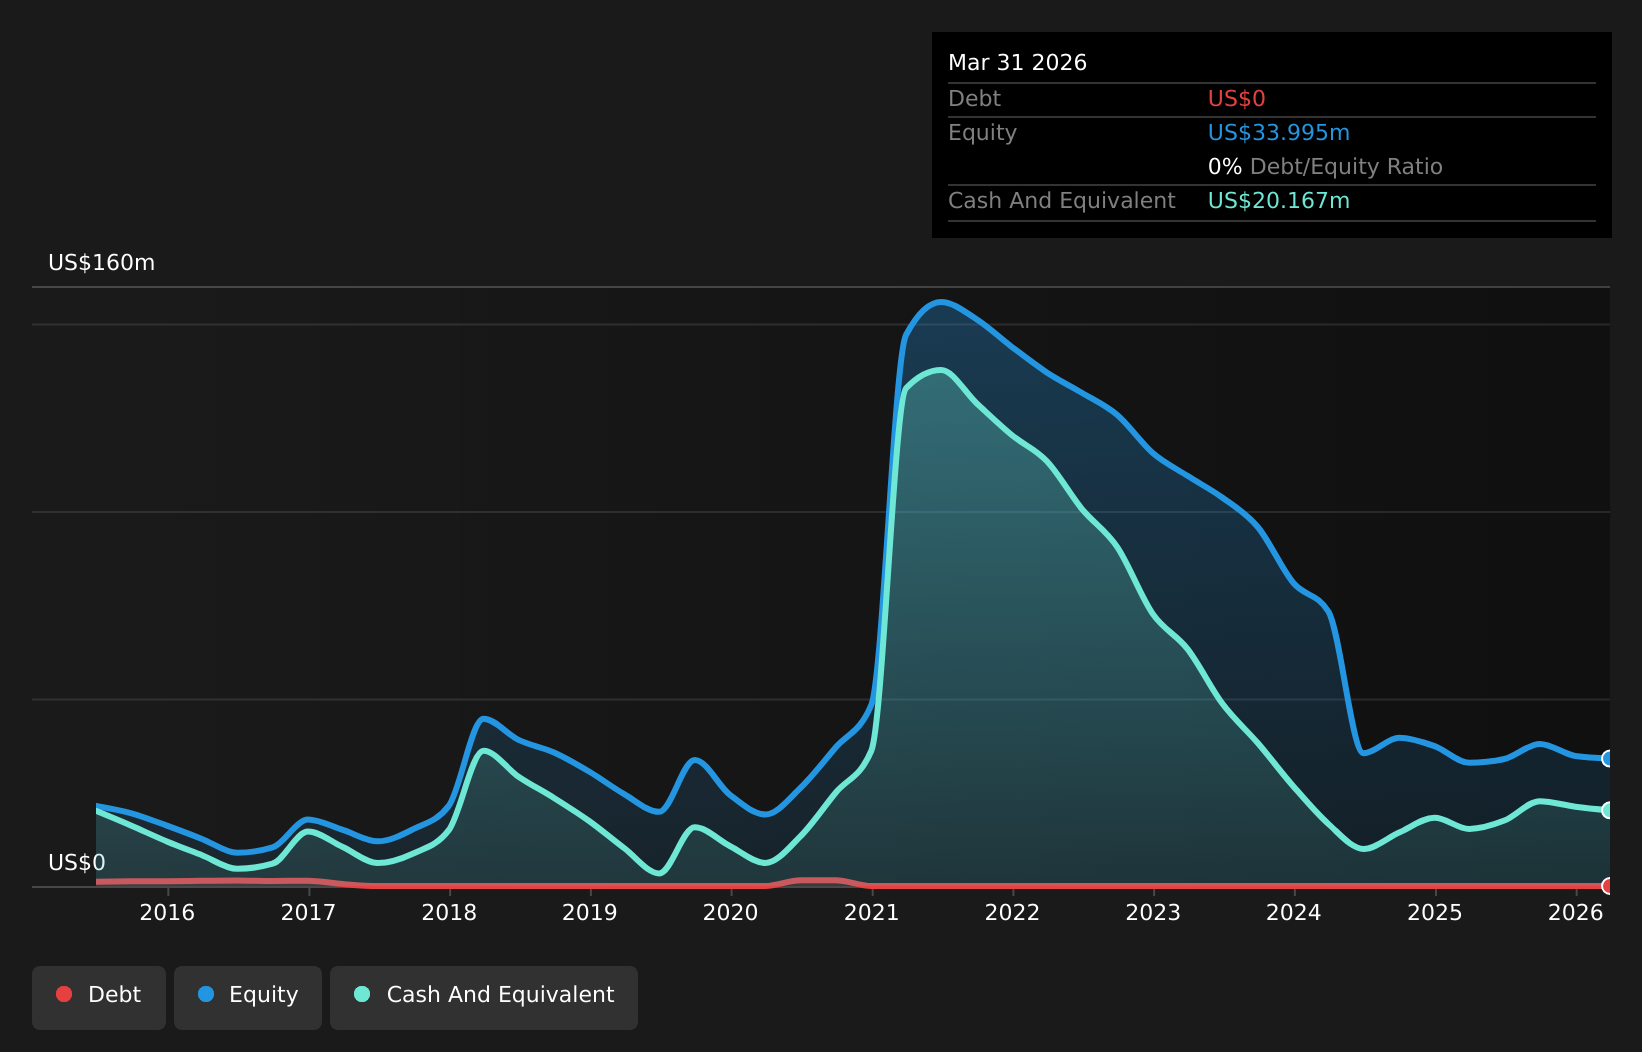Select the 2018 axis label
The image size is (1642, 1052).
pyautogui.click(x=449, y=913)
